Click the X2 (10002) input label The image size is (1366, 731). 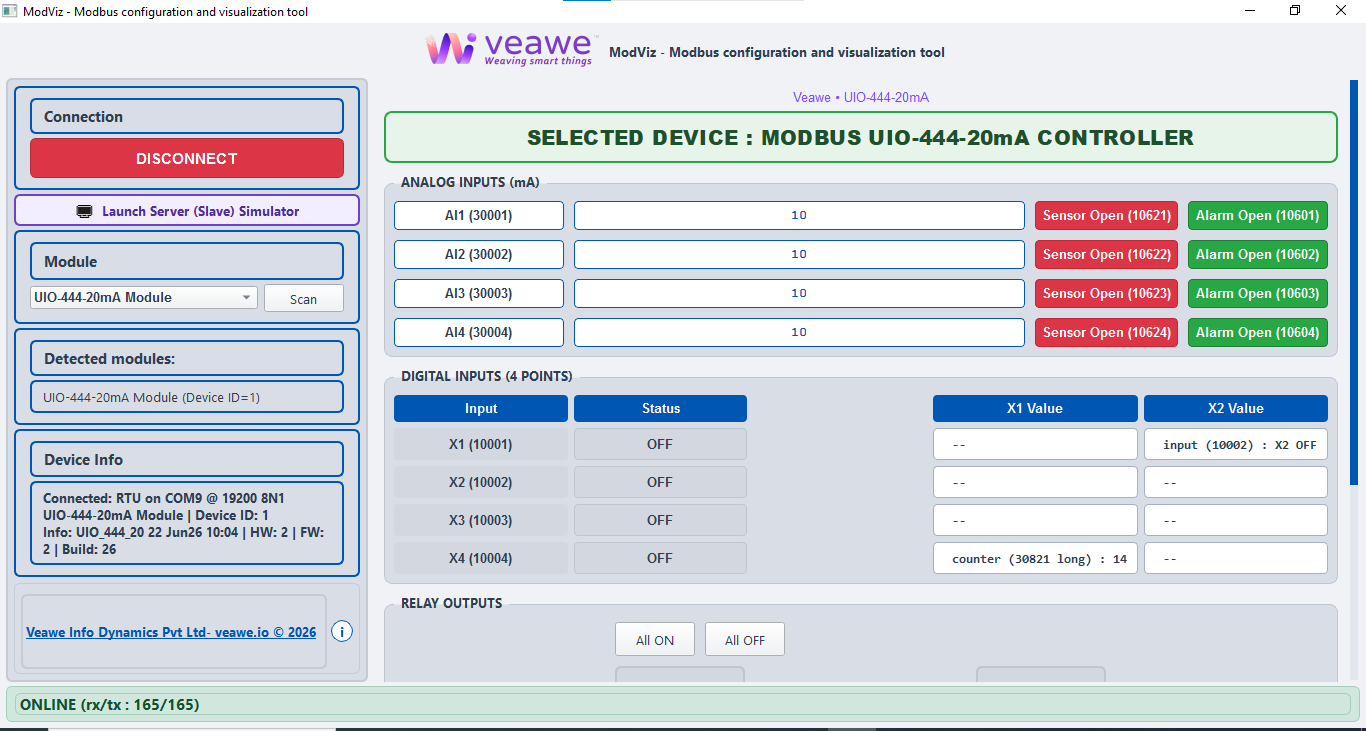481,482
